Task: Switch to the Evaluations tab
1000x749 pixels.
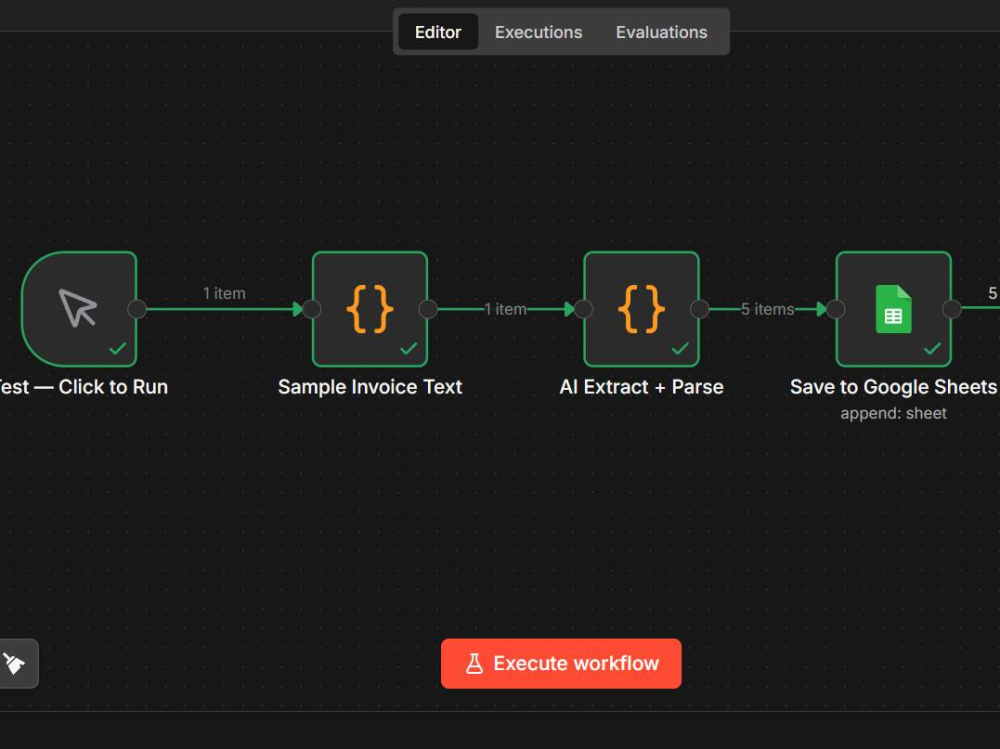Action: click(x=661, y=32)
